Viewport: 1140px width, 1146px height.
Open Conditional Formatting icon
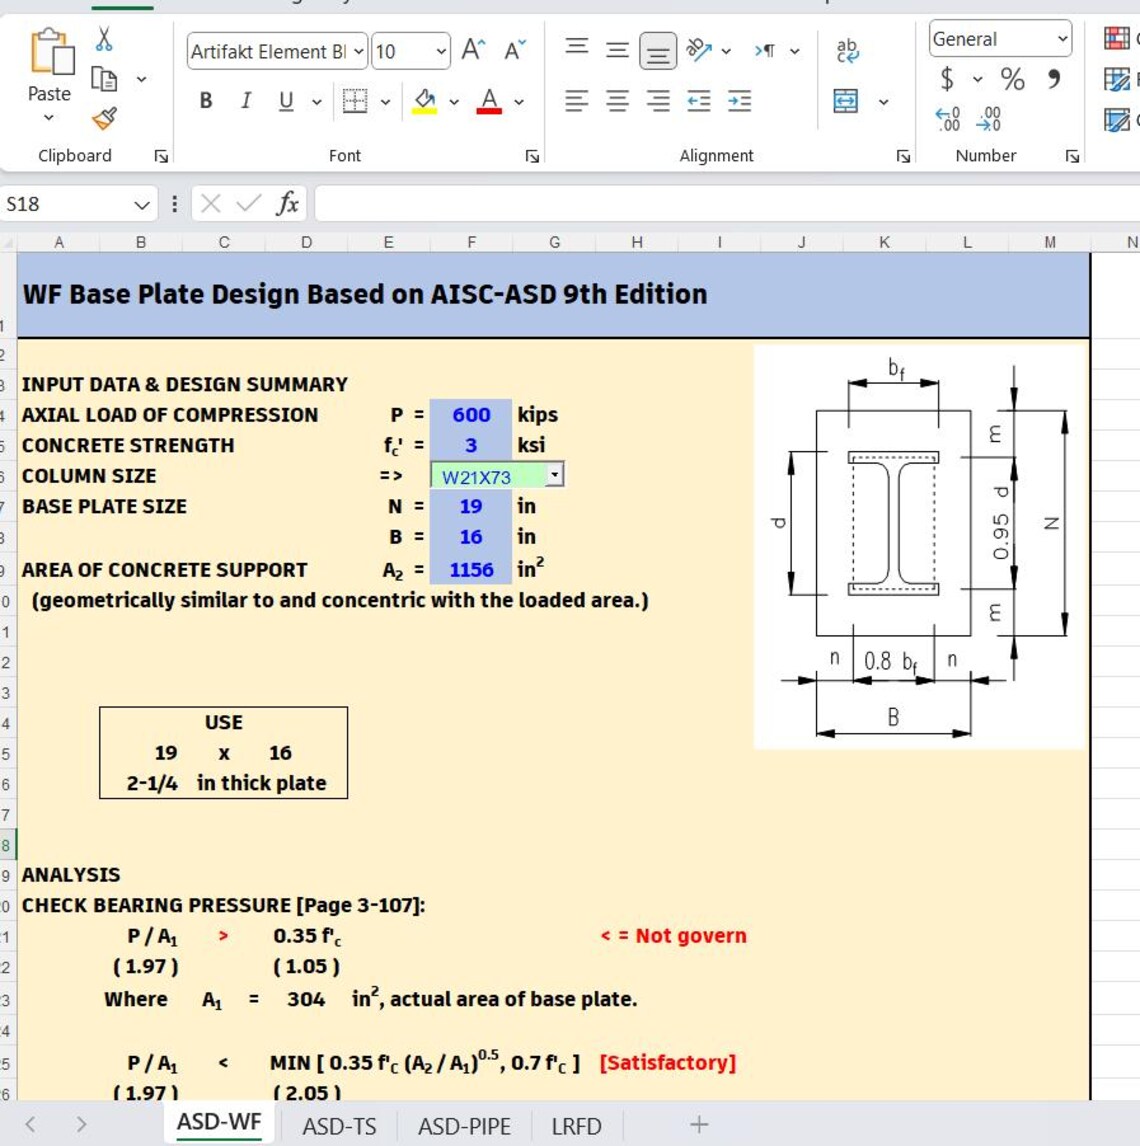(x=1117, y=38)
